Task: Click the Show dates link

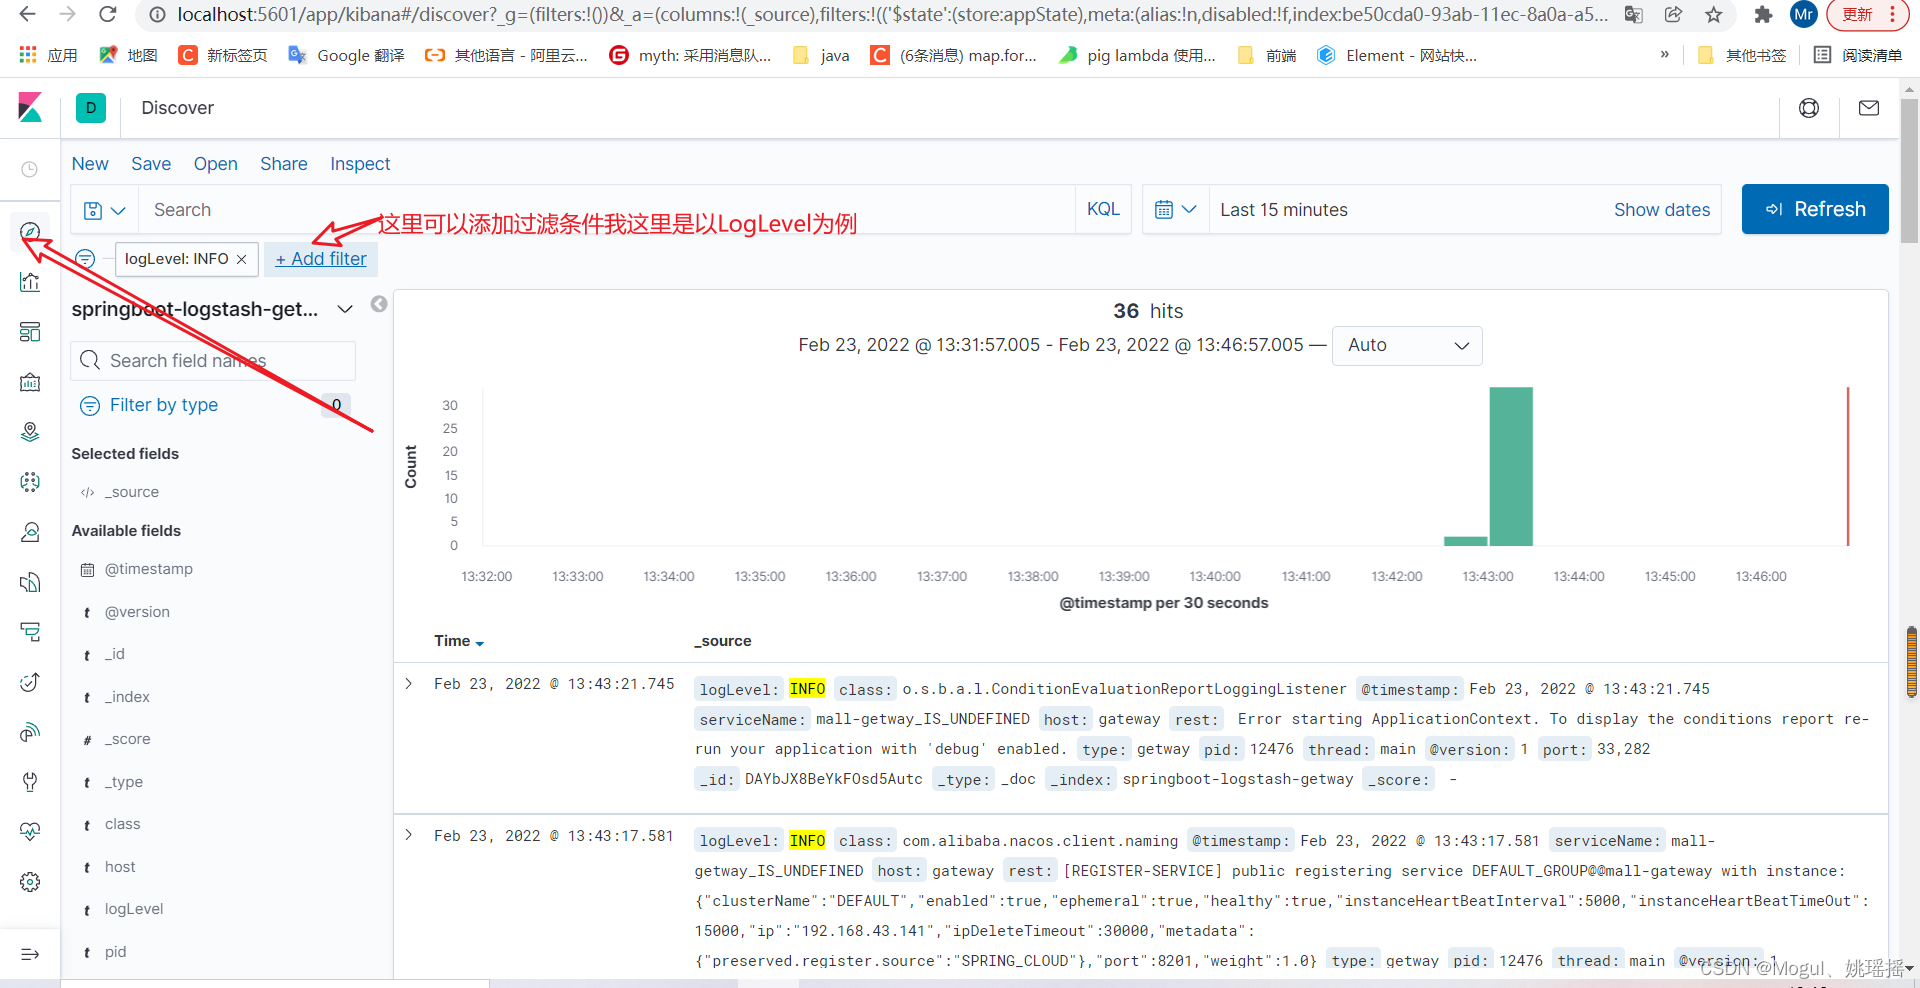Action: pyautogui.click(x=1662, y=210)
